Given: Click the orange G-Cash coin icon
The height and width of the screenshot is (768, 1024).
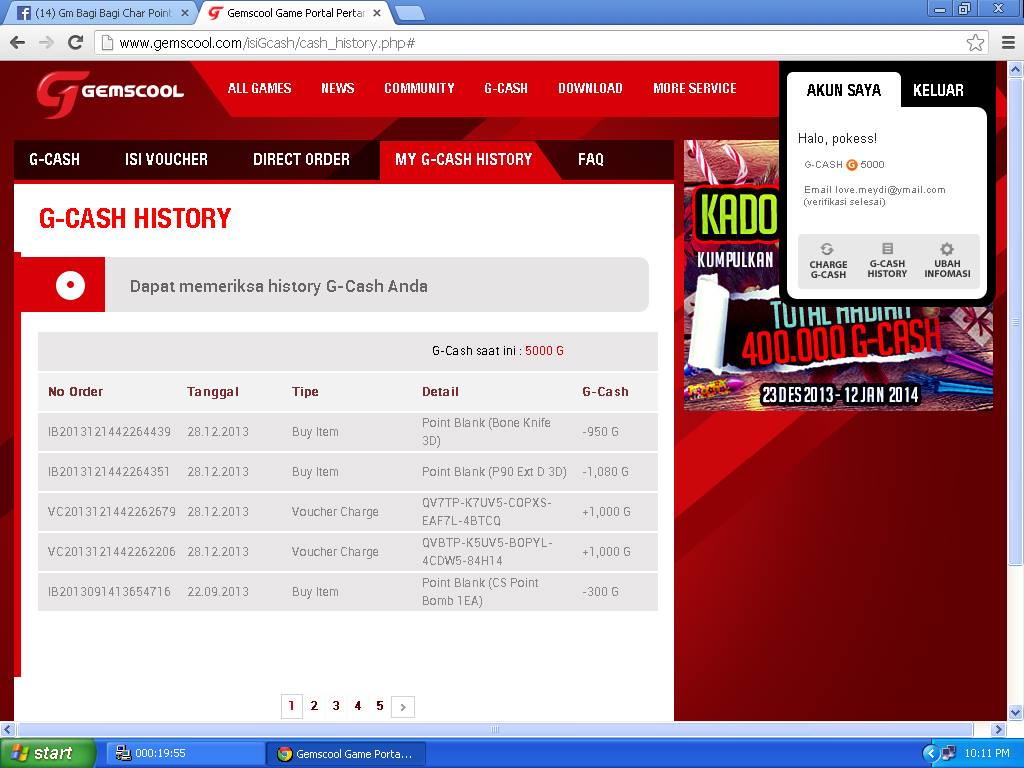Looking at the screenshot, I should coord(852,165).
